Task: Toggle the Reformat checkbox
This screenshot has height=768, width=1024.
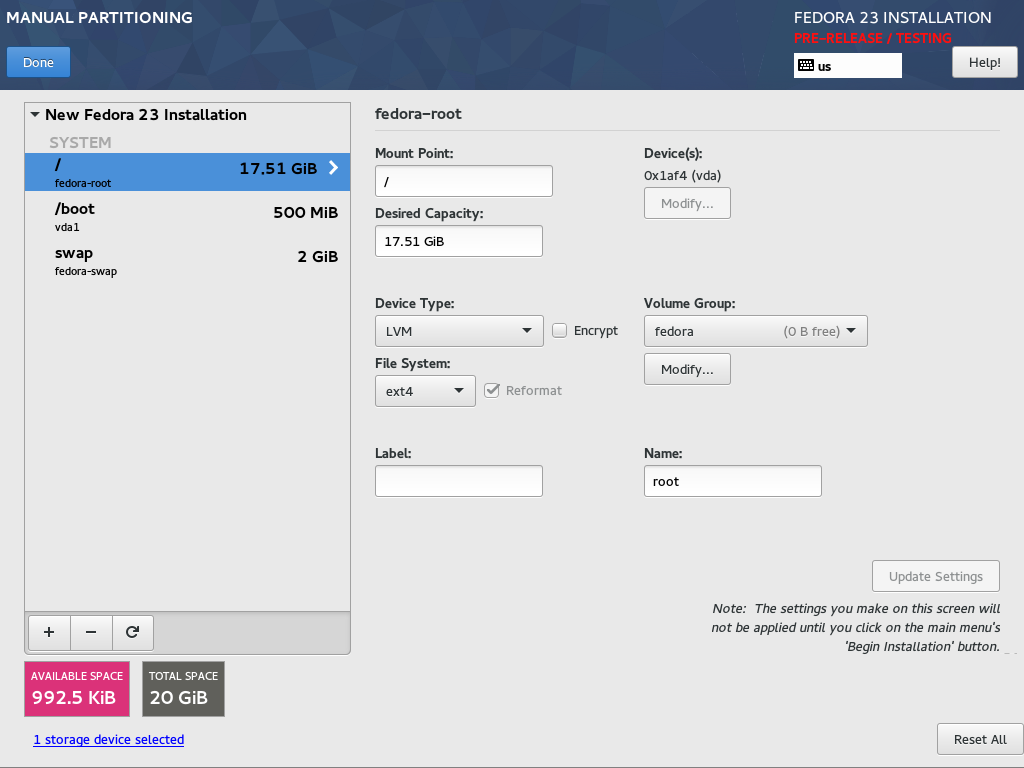Action: (x=492, y=391)
